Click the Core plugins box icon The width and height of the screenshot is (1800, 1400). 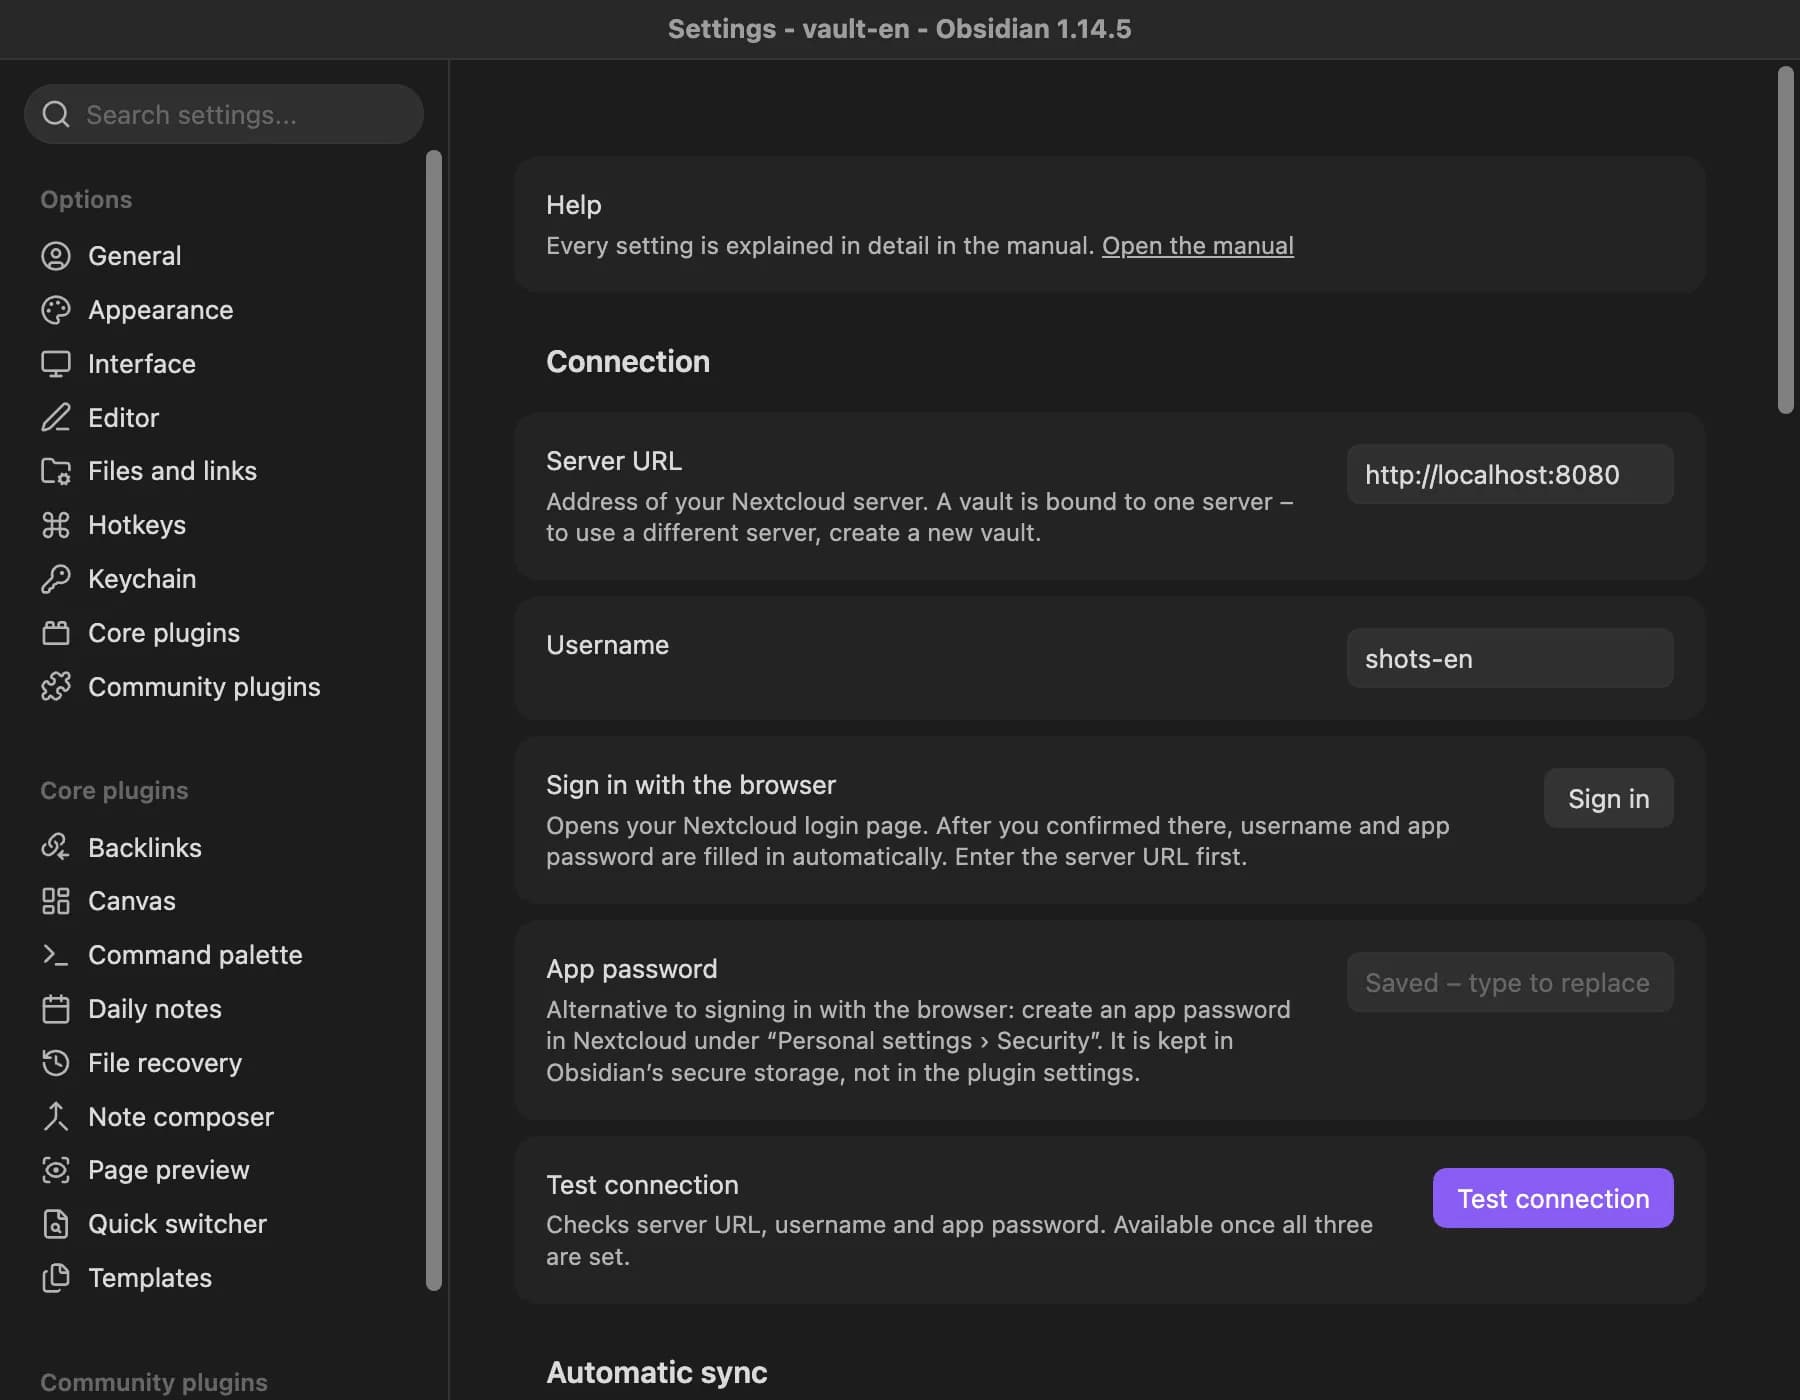click(x=56, y=633)
